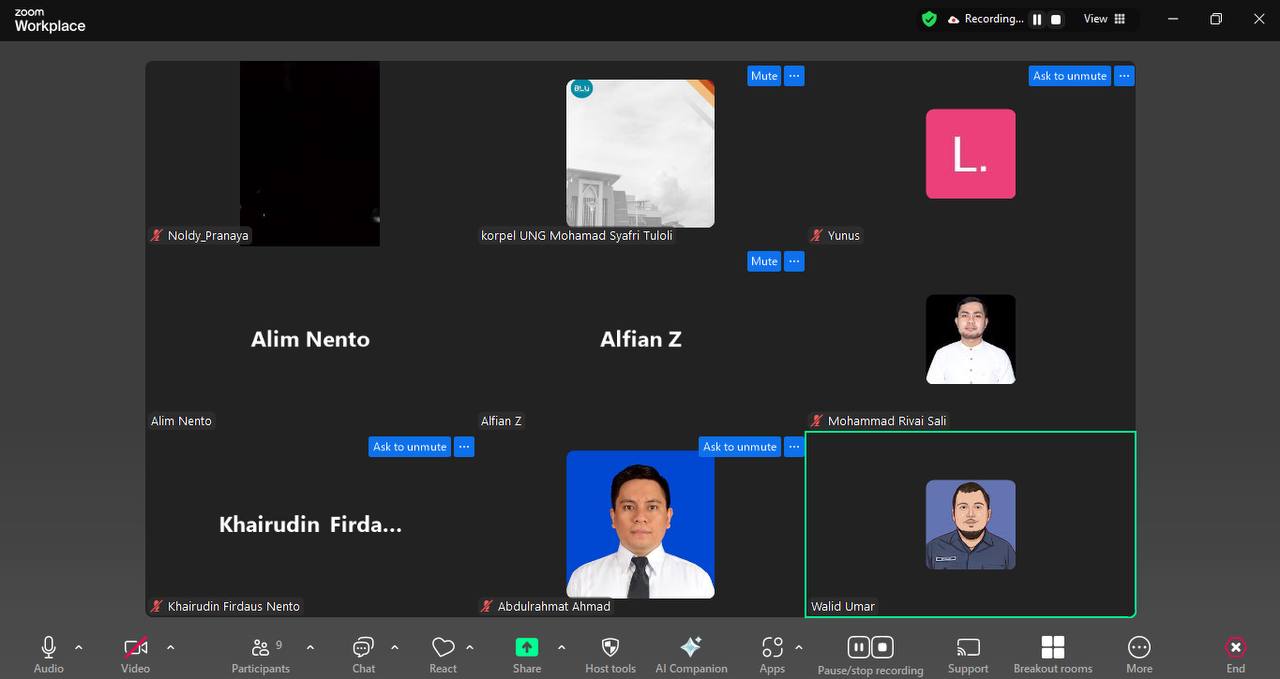Expand Apps options arrow
This screenshot has width=1280, height=679.
tap(798, 647)
